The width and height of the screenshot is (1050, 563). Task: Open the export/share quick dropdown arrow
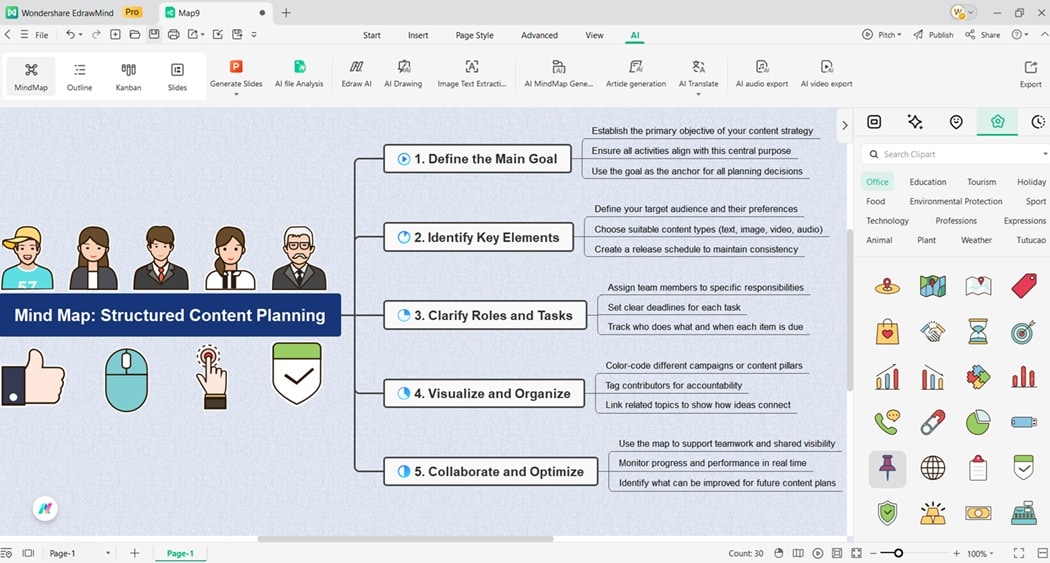click(x=202, y=35)
